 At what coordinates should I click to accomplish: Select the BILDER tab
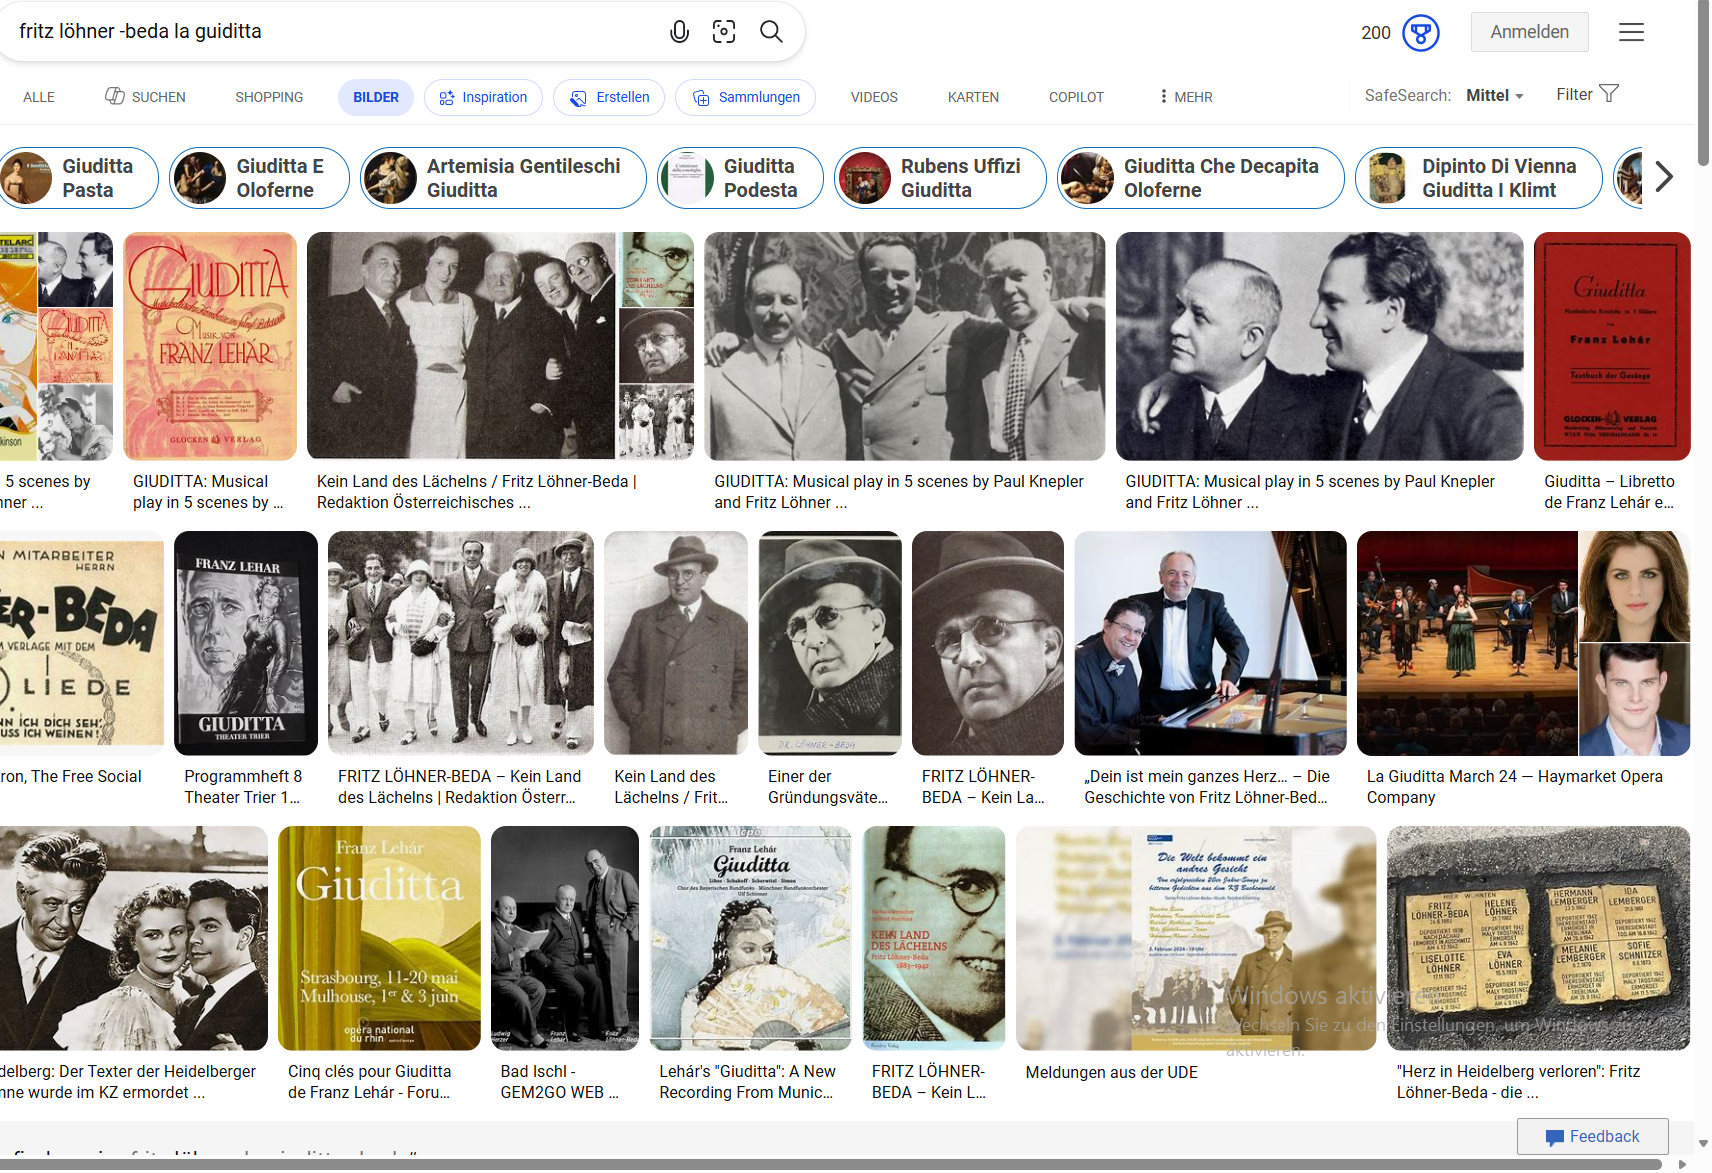(x=376, y=97)
